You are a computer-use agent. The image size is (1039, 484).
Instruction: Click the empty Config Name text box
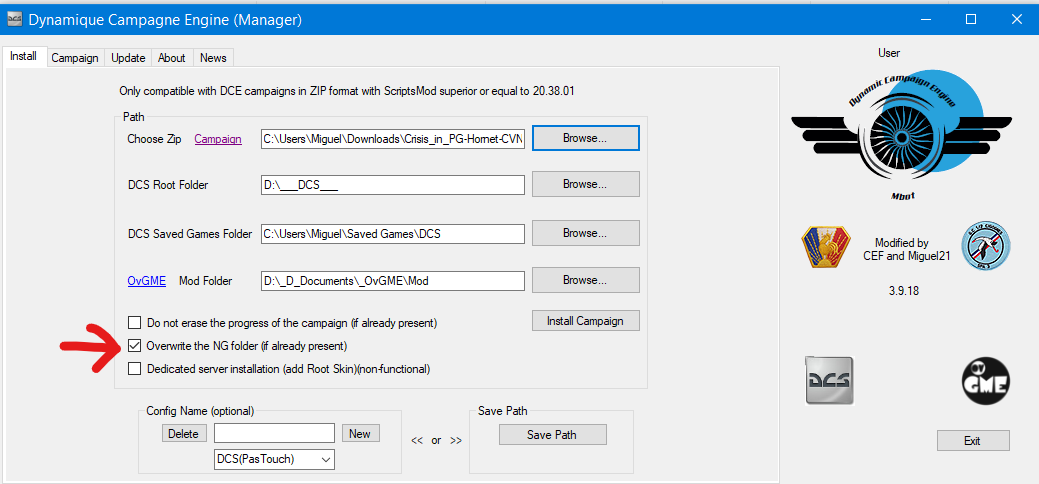(x=274, y=434)
